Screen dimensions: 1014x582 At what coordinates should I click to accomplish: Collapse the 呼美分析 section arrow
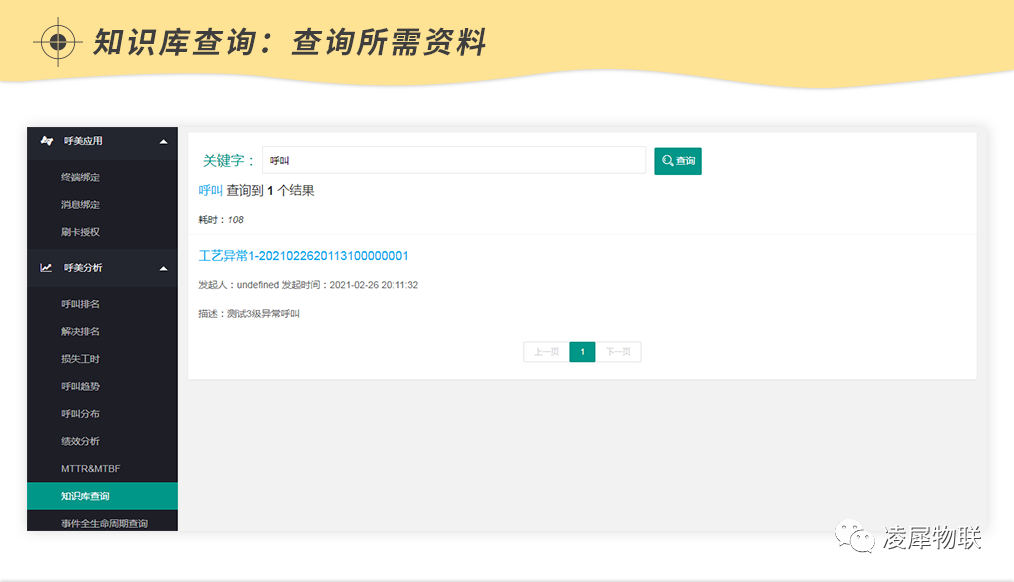pyautogui.click(x=163, y=268)
